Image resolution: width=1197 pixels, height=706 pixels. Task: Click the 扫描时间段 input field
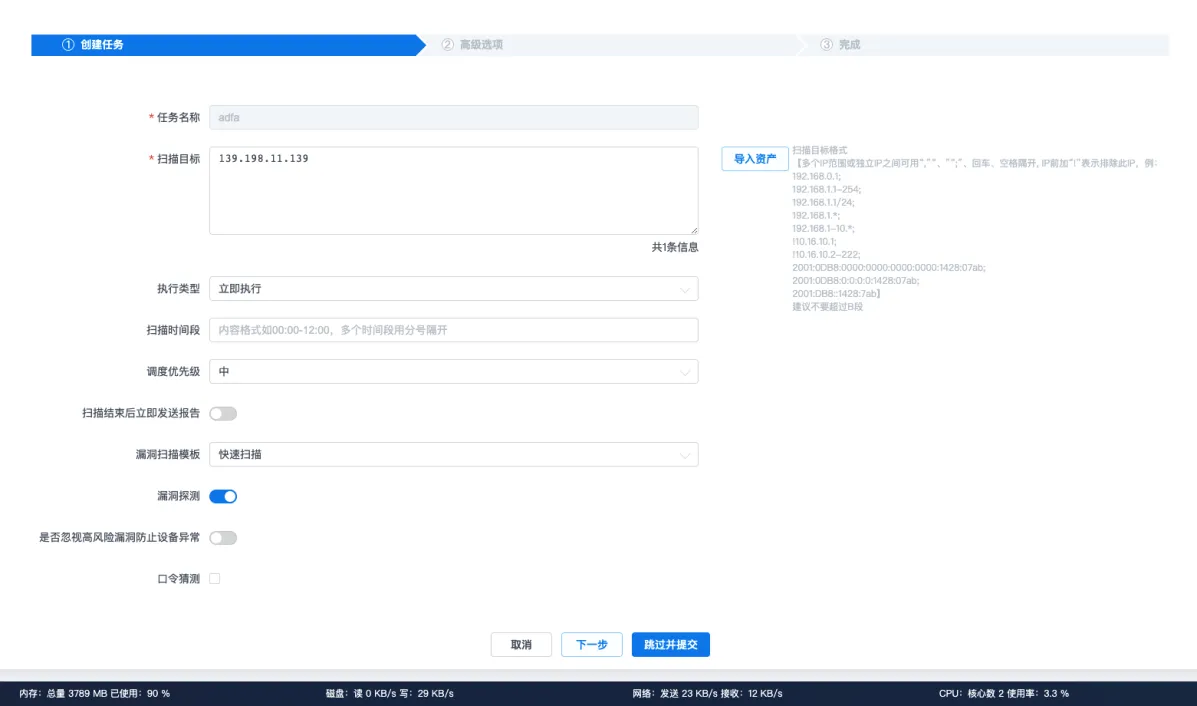tap(453, 330)
